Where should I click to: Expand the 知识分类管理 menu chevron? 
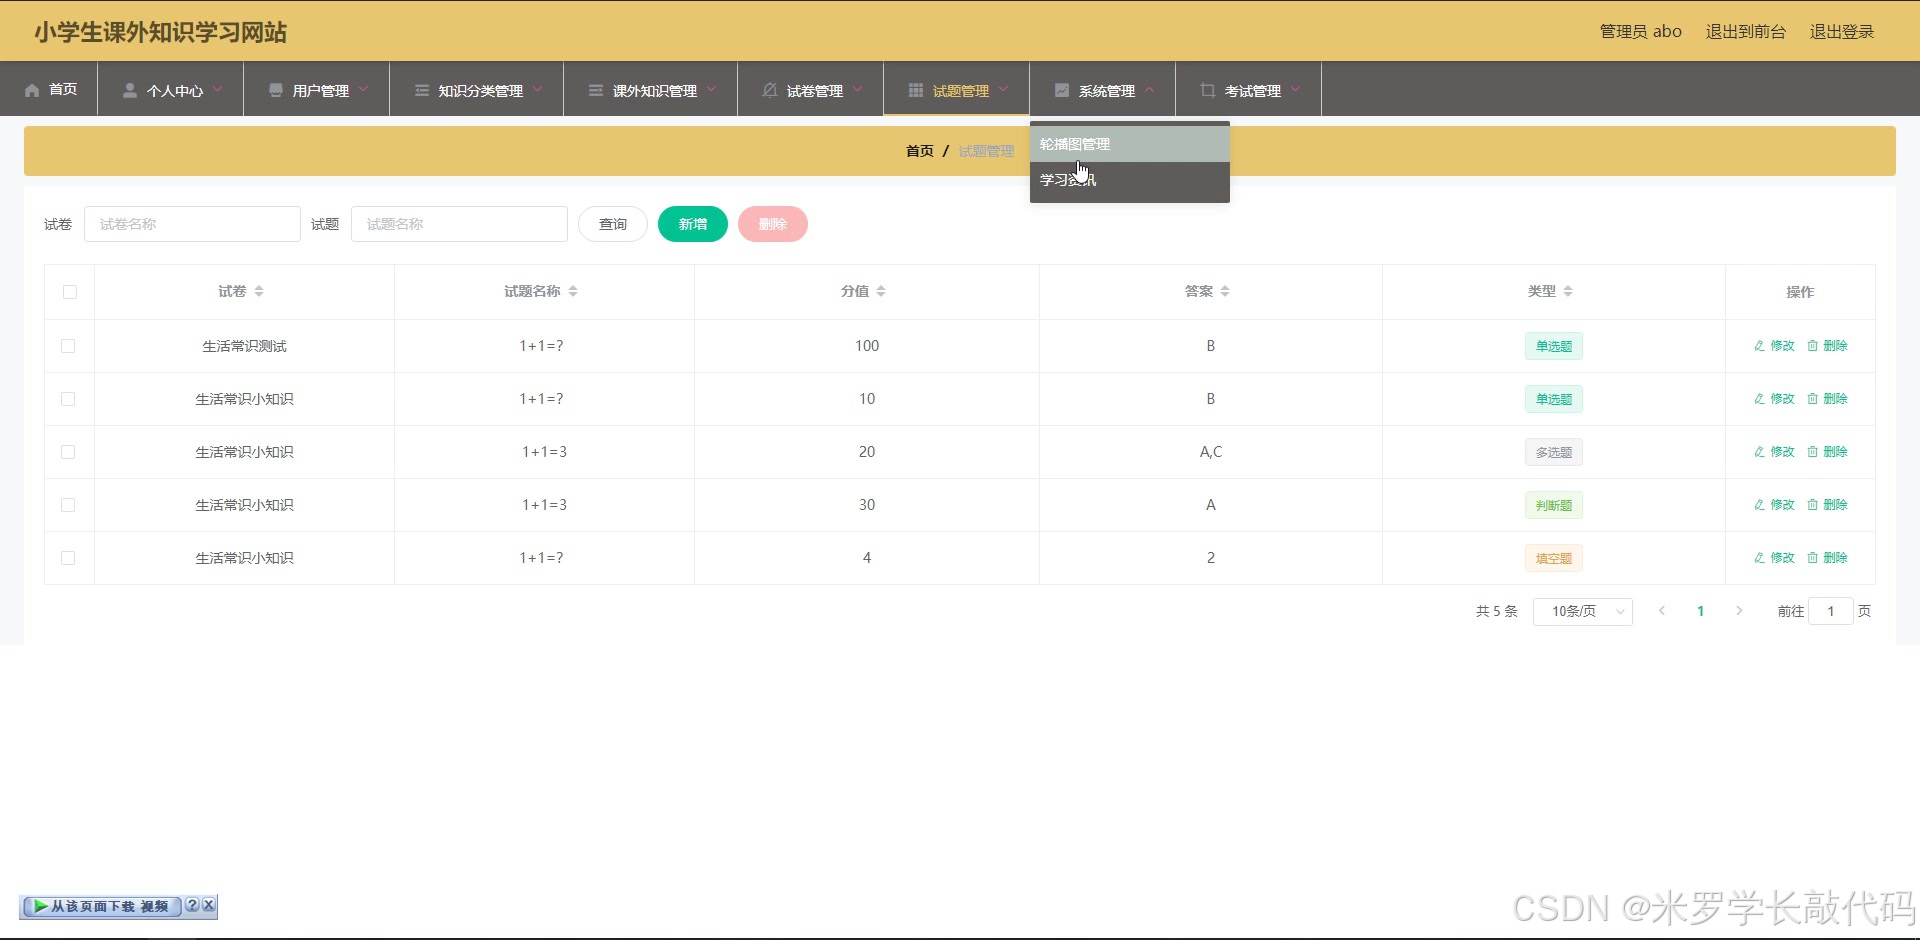[537, 90]
